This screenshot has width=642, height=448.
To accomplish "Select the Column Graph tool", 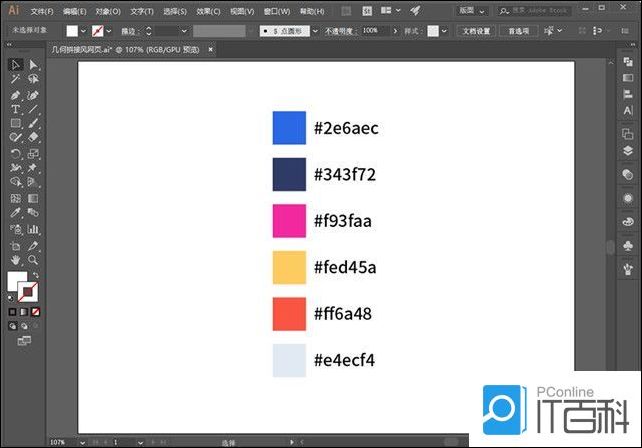I will tap(33, 229).
